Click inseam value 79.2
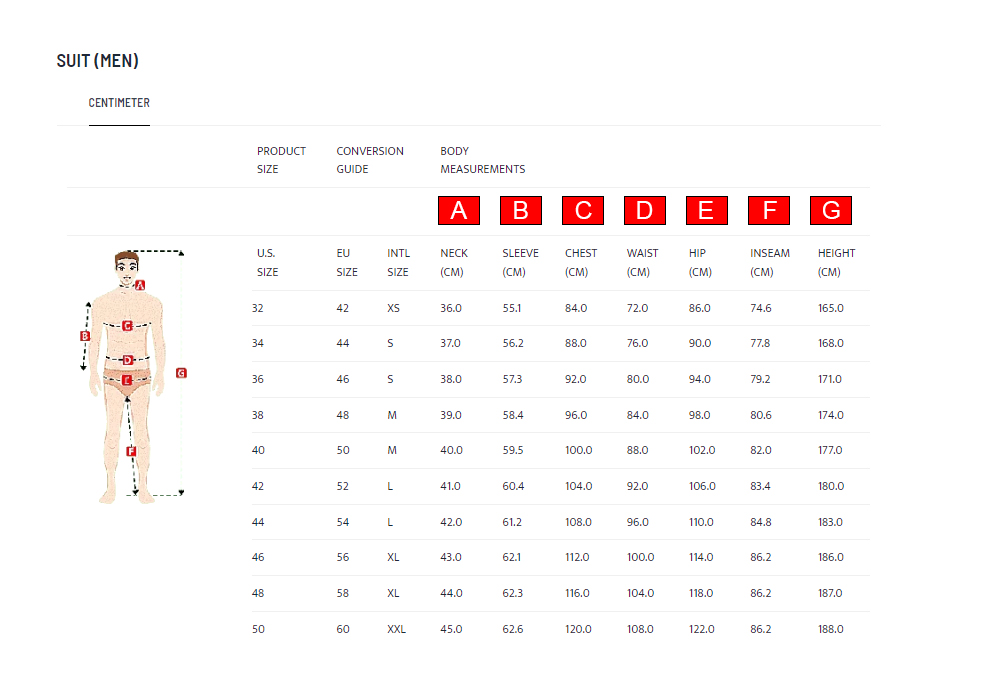Image resolution: width=1000 pixels, height=700 pixels. 760,379
